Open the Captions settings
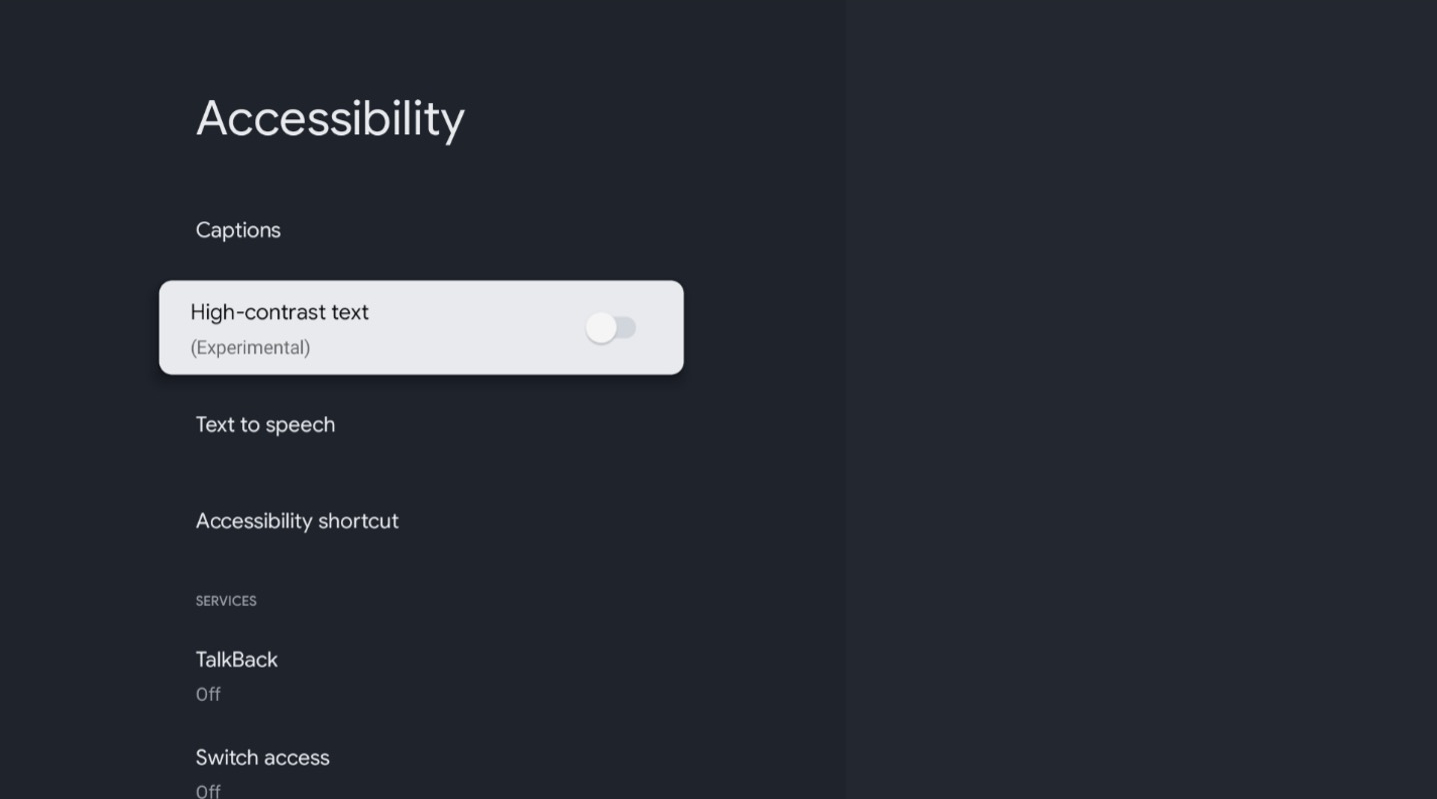1437x799 pixels. pyautogui.click(x=421, y=230)
